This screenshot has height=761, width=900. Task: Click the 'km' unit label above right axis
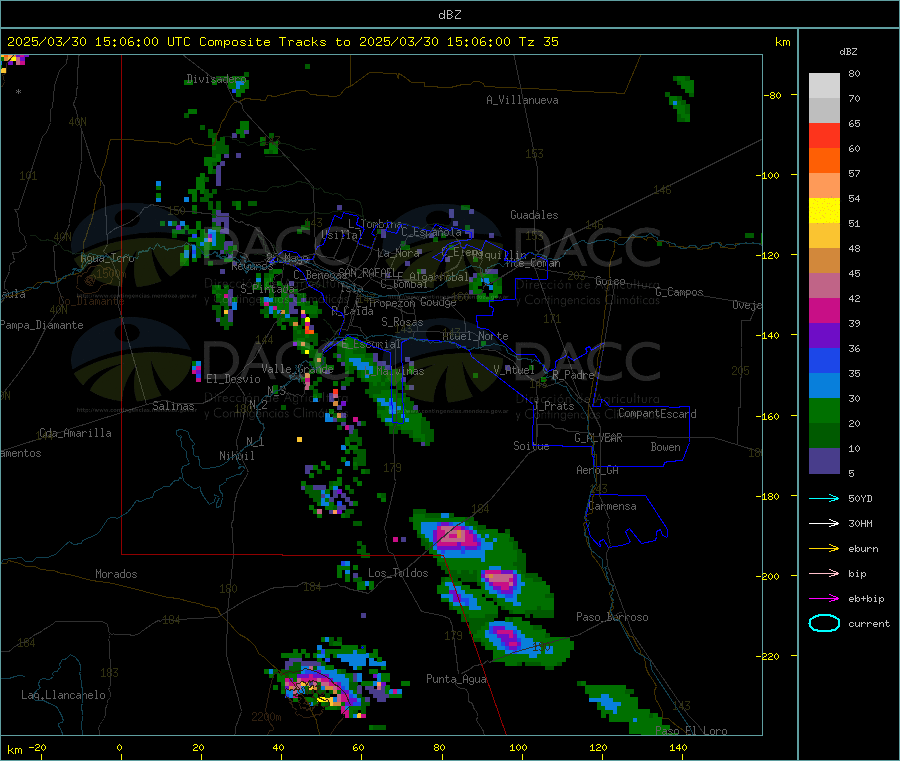point(782,42)
